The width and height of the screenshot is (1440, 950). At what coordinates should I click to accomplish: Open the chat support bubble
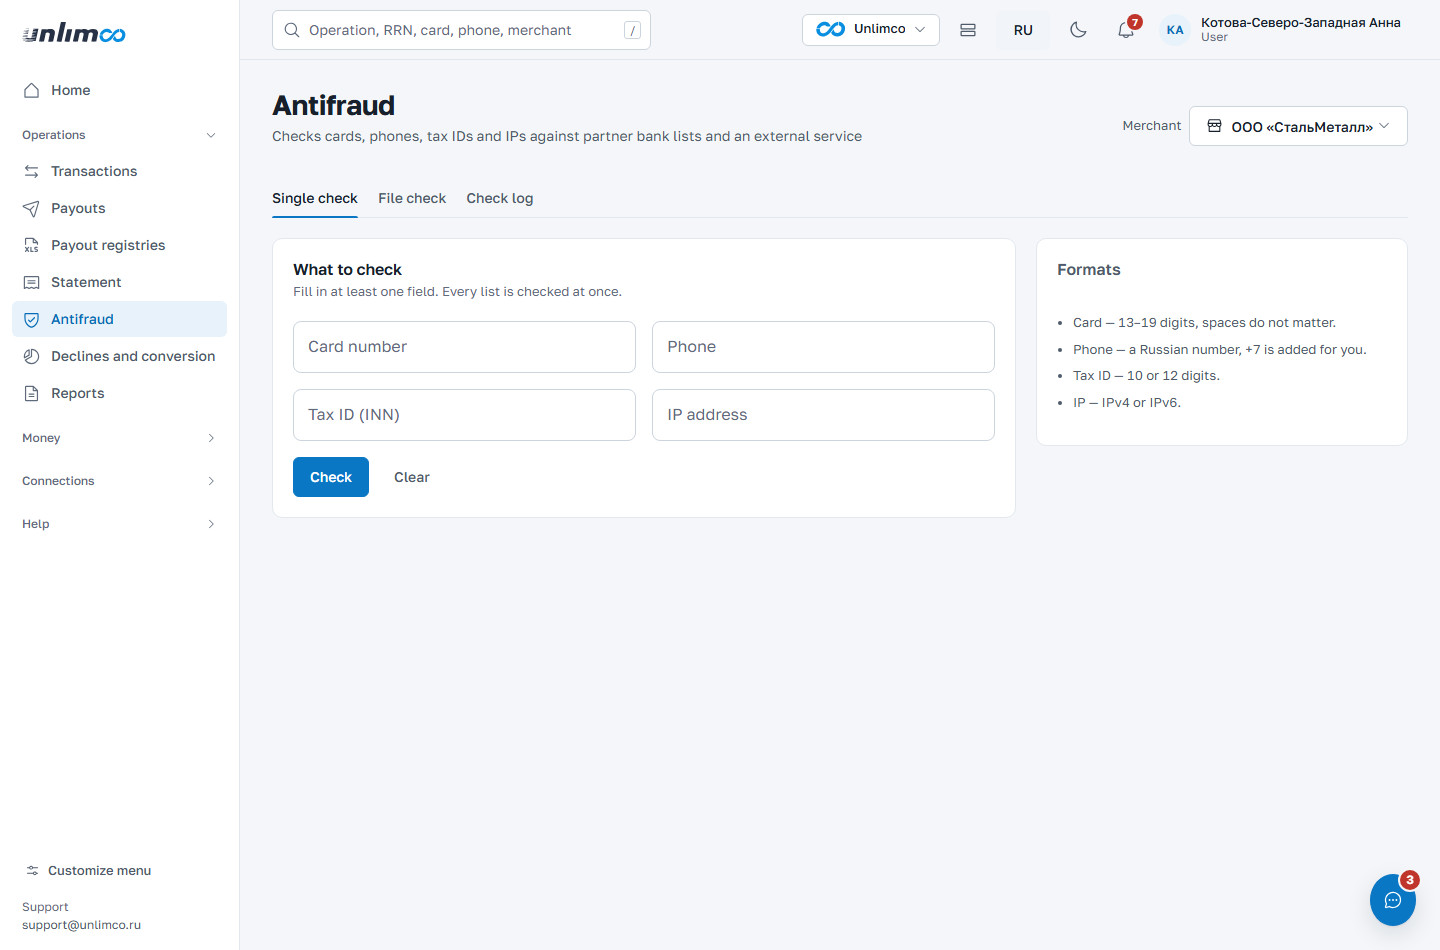click(1392, 900)
